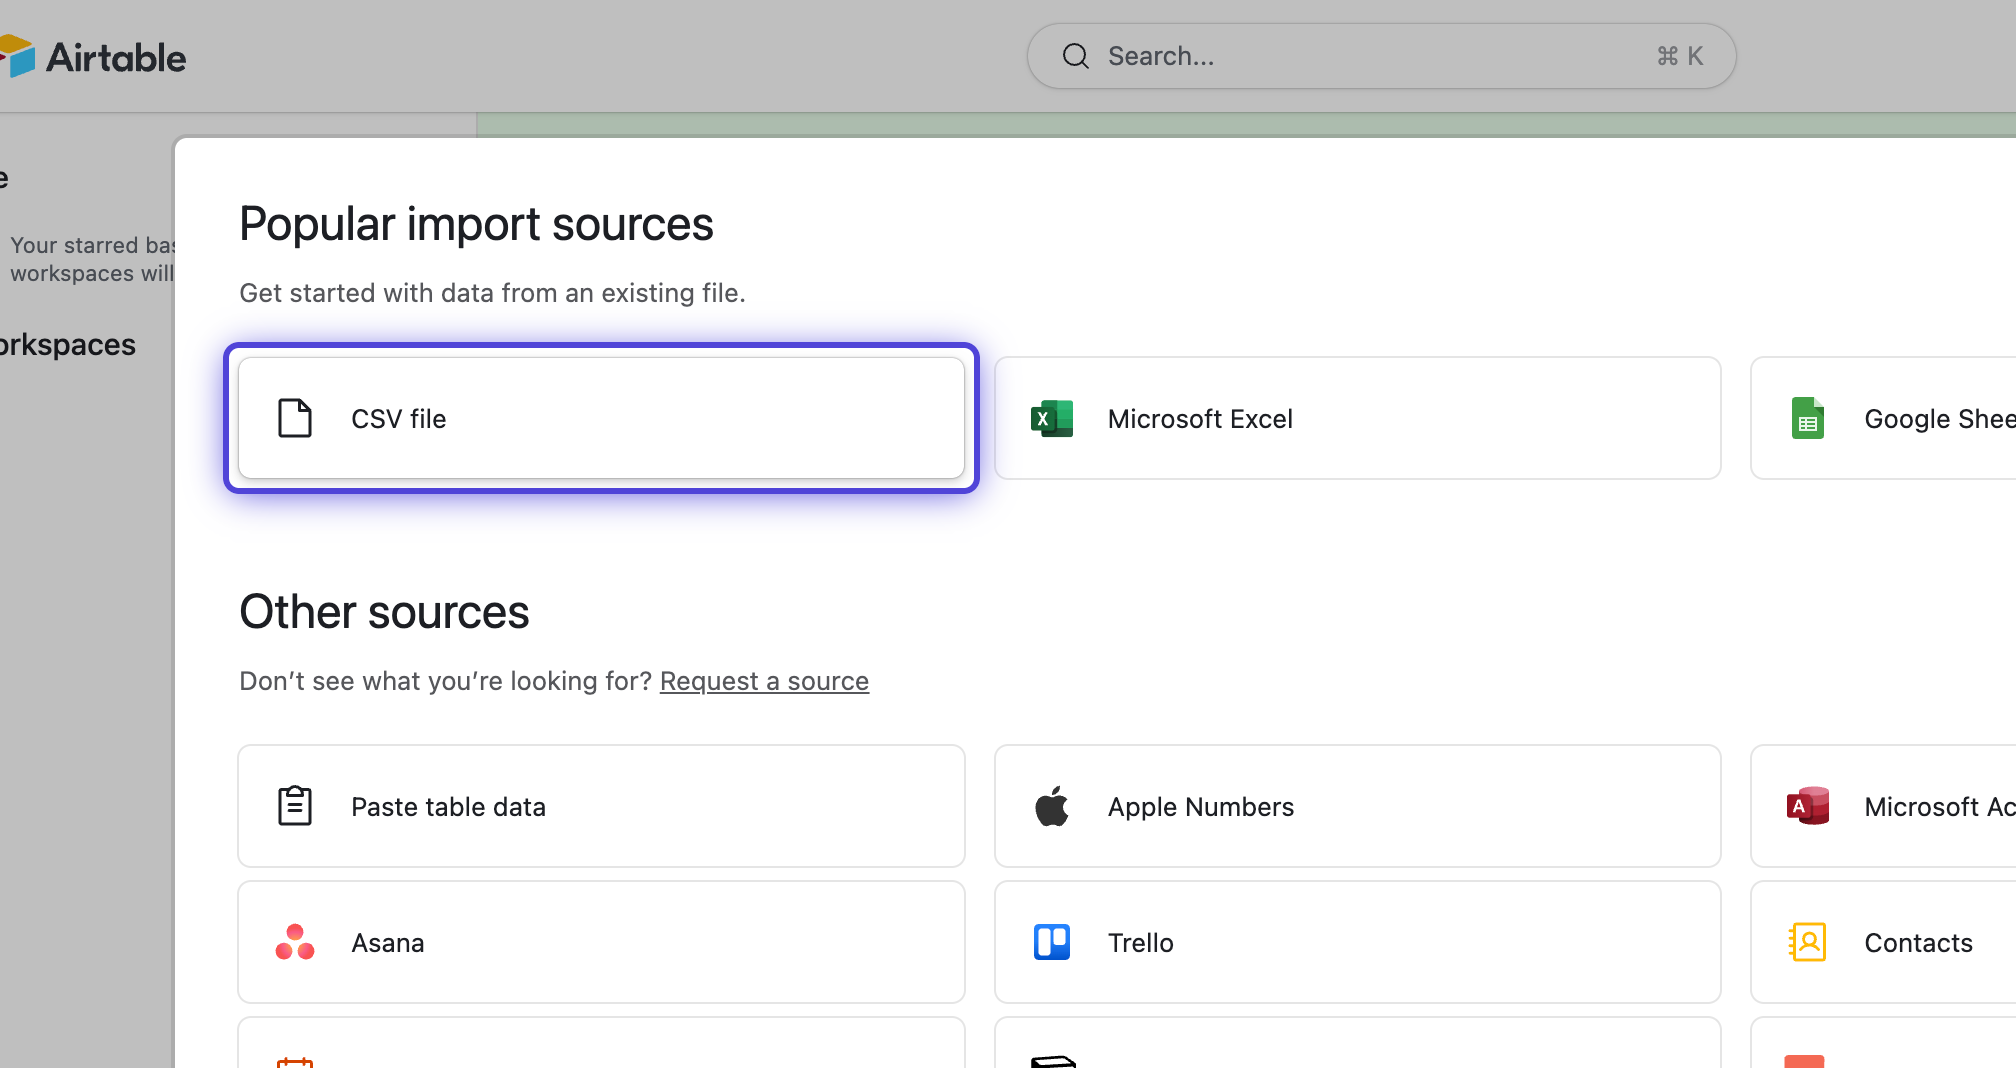Screen dimensions: 2016x1068
Task: Click the Airtable logo
Action: [95, 57]
